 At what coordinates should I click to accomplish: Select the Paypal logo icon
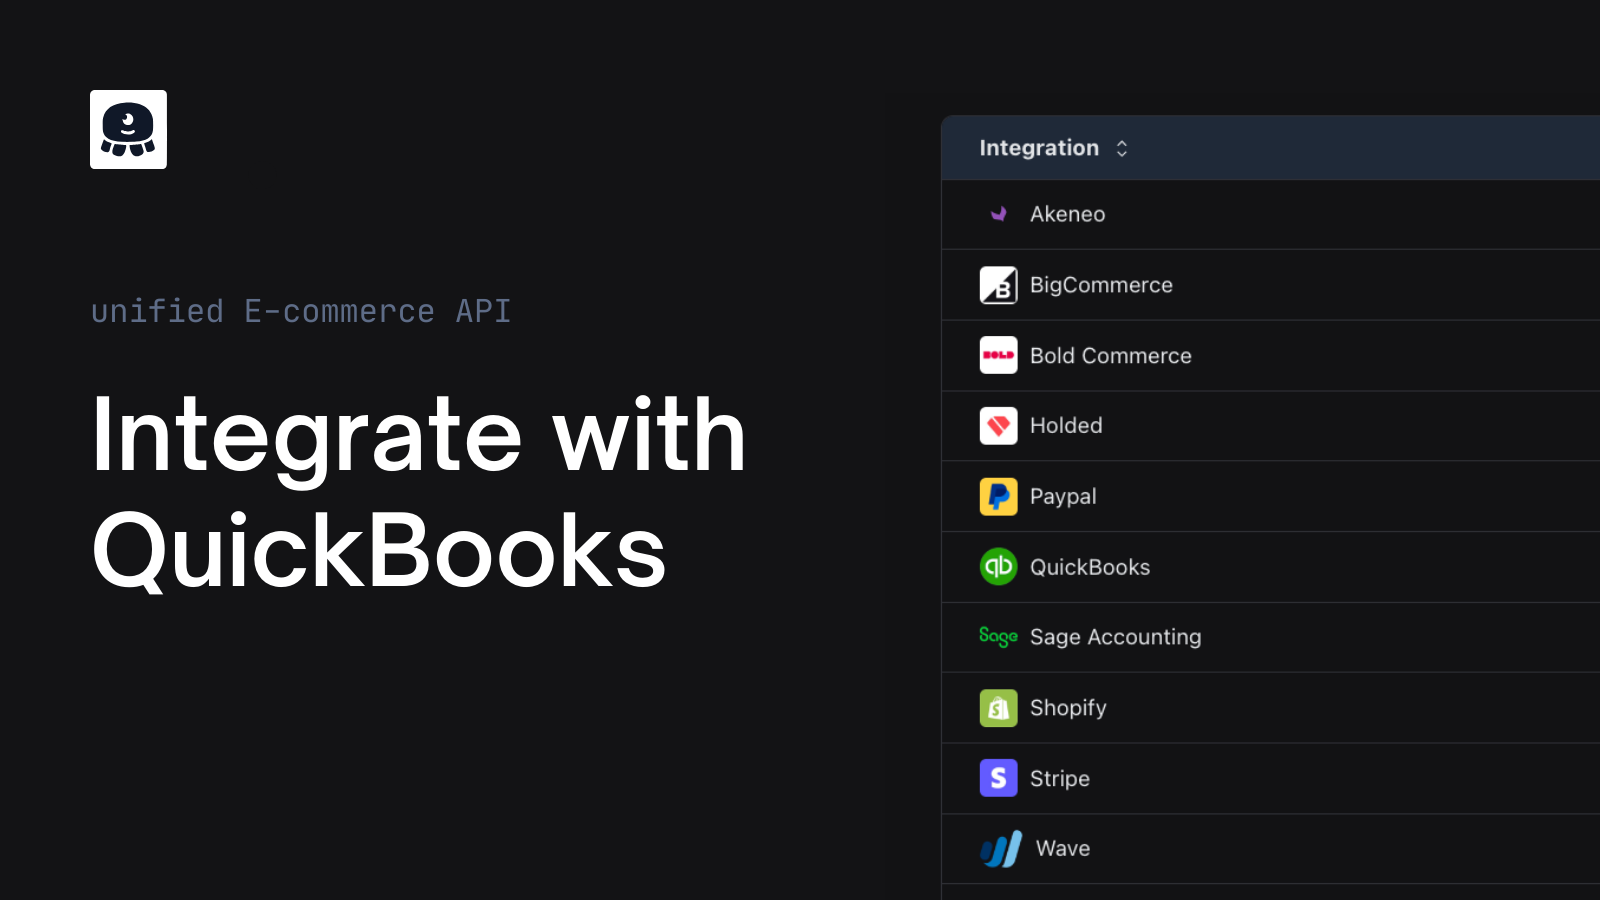tap(998, 496)
